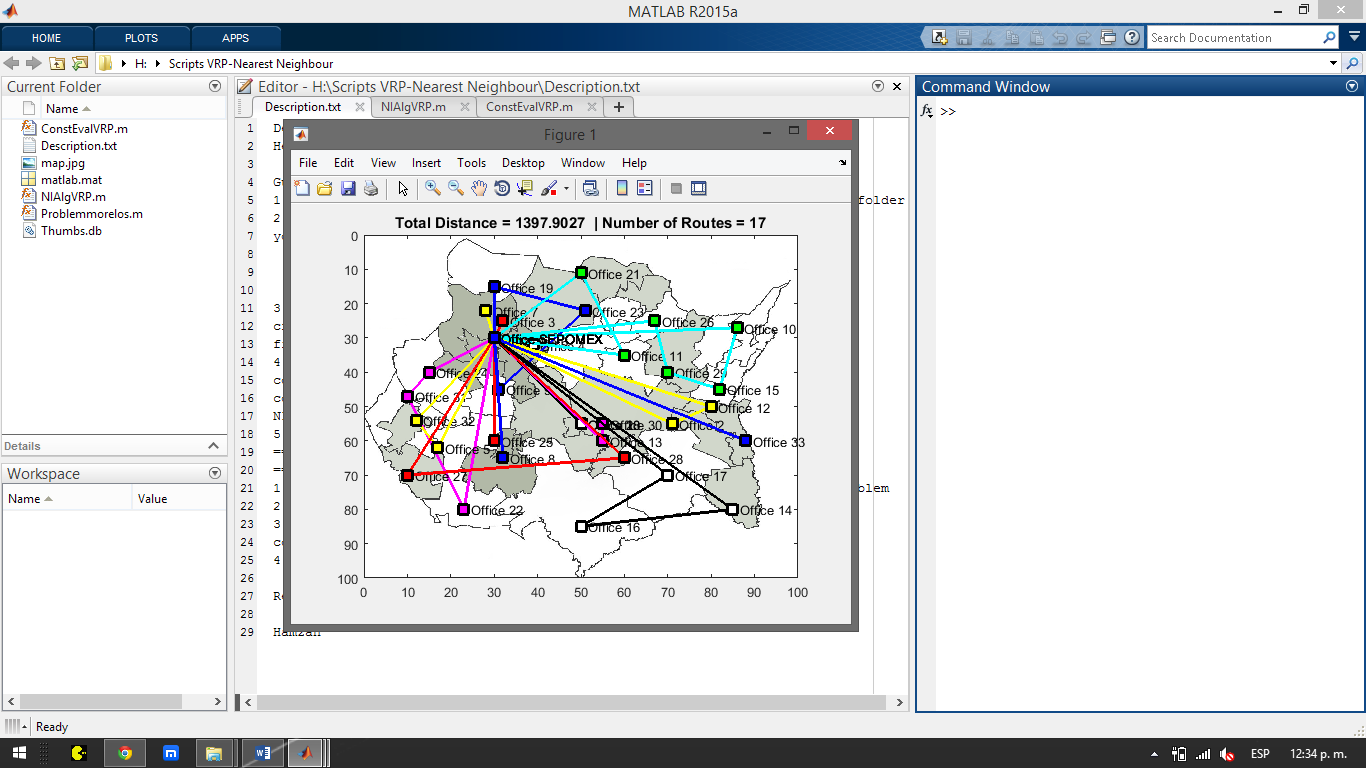1366x768 pixels.
Task: Open the File menu in Figure 1
Action: point(308,163)
